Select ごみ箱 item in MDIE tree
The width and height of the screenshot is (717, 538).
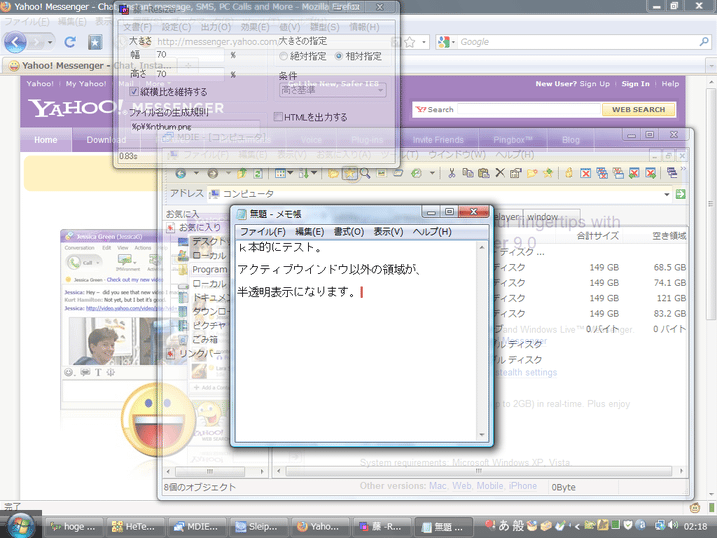tap(205, 339)
